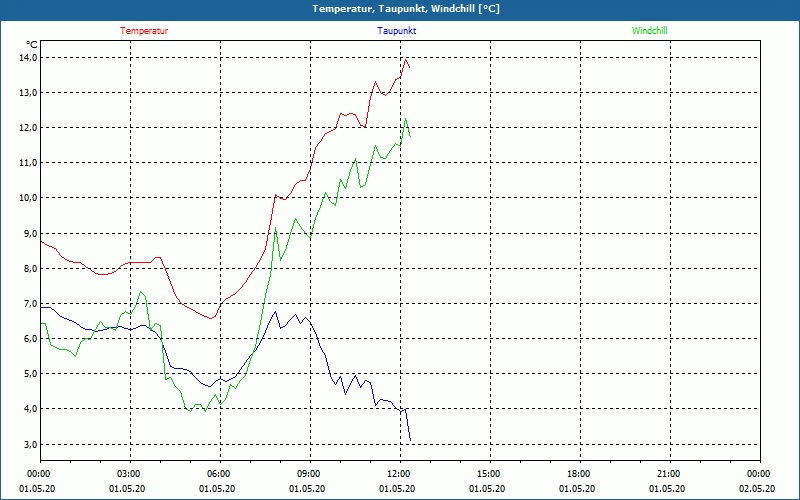
Task: Select the blue Taupunkt legend label
Action: click(397, 31)
